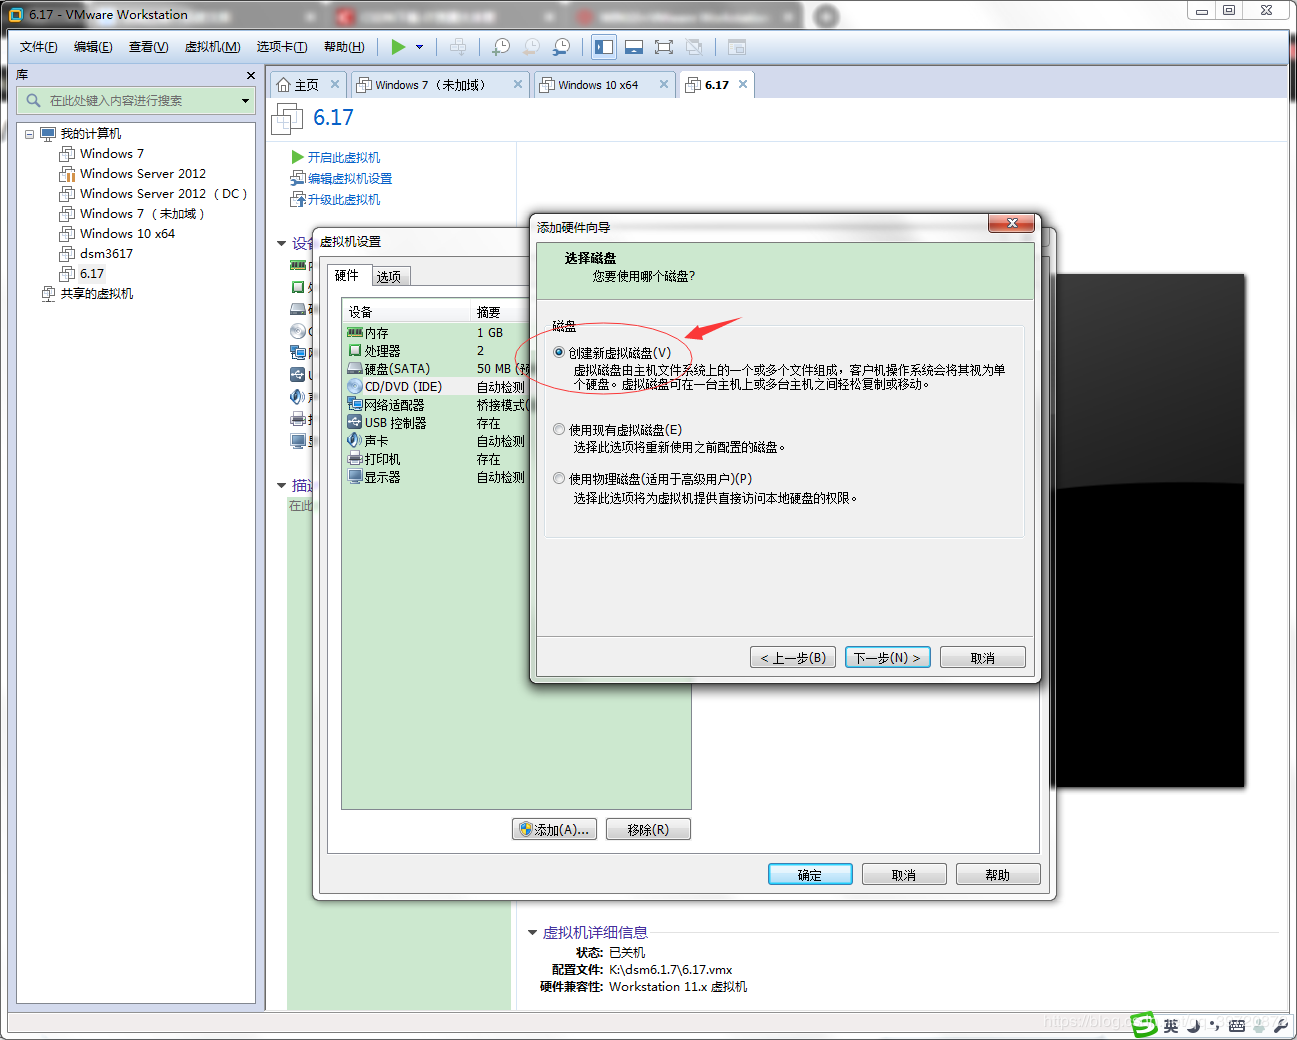
Task: Close the 库 library panel
Action: click(250, 76)
